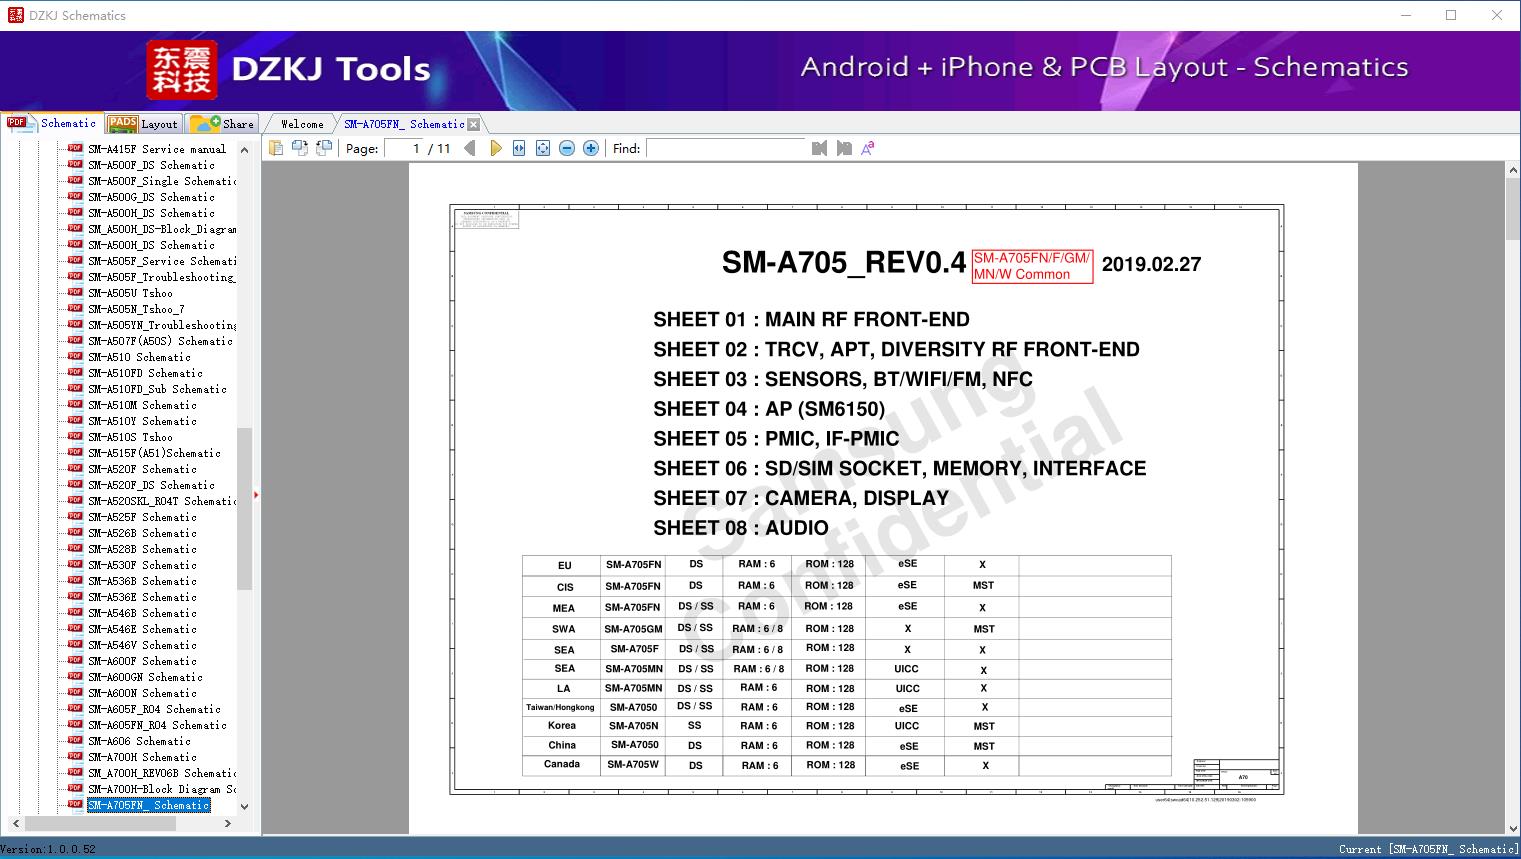
Task: Open SM-A515F(A51)Schematic
Action: point(154,453)
